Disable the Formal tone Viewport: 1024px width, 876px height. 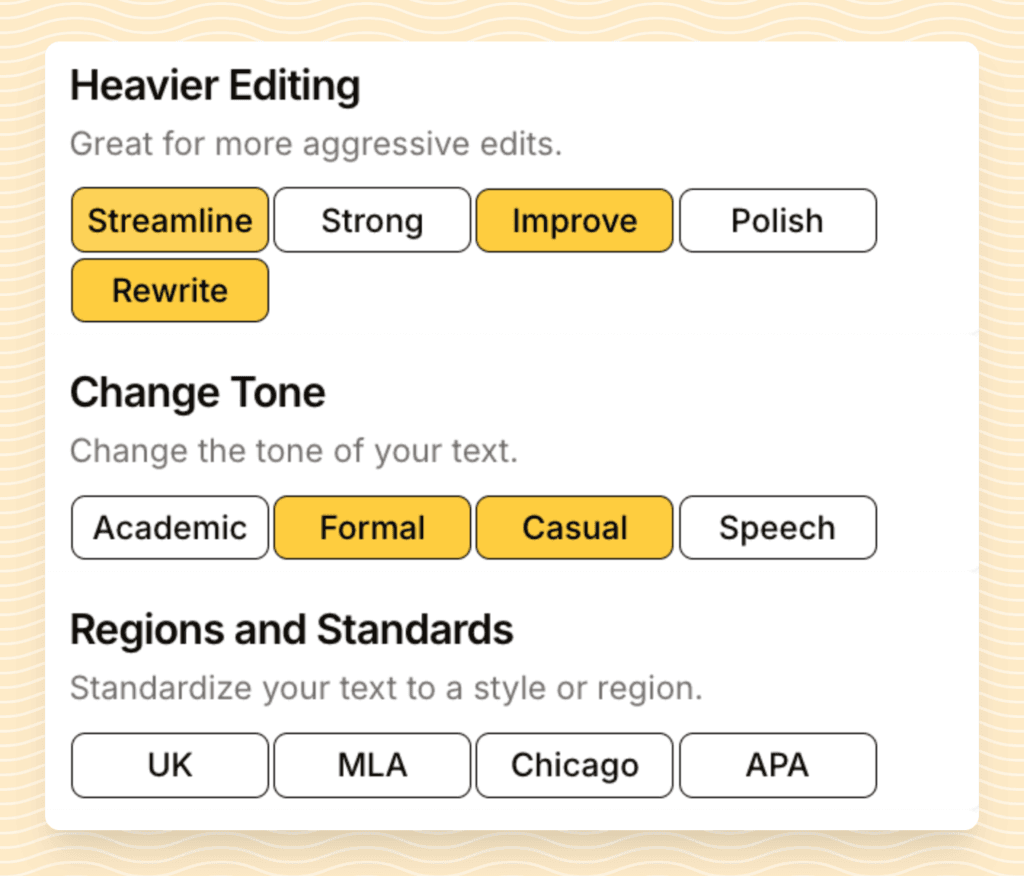pos(371,527)
